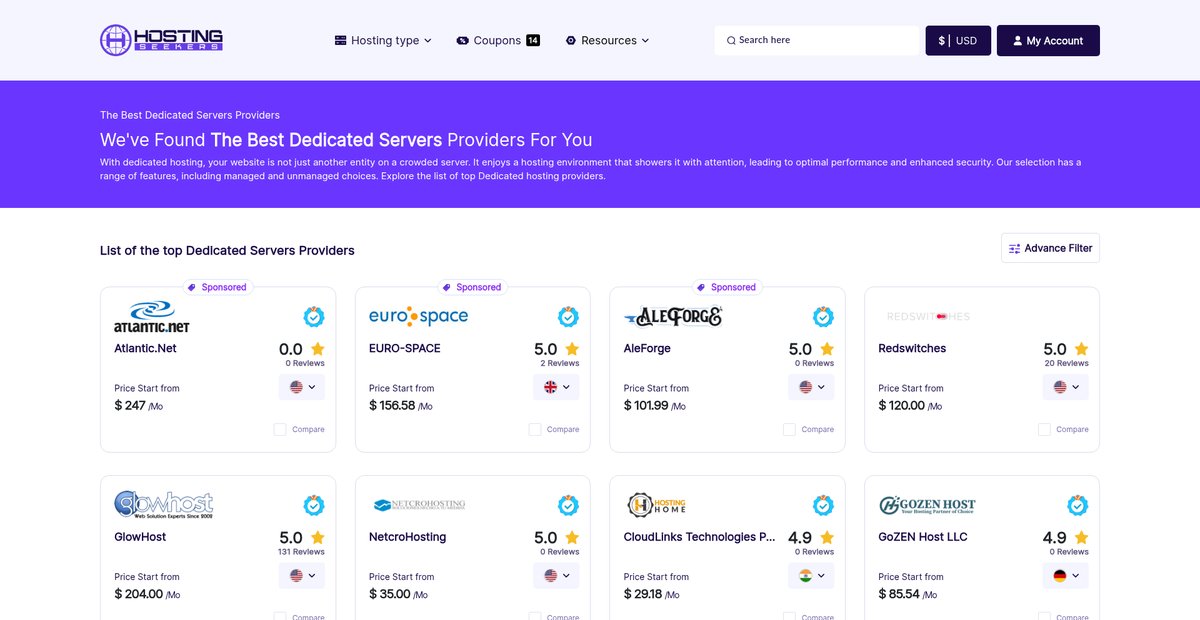This screenshot has height=620, width=1200.
Task: Open US flag country dropdown on Atlantic.Net
Action: [302, 387]
